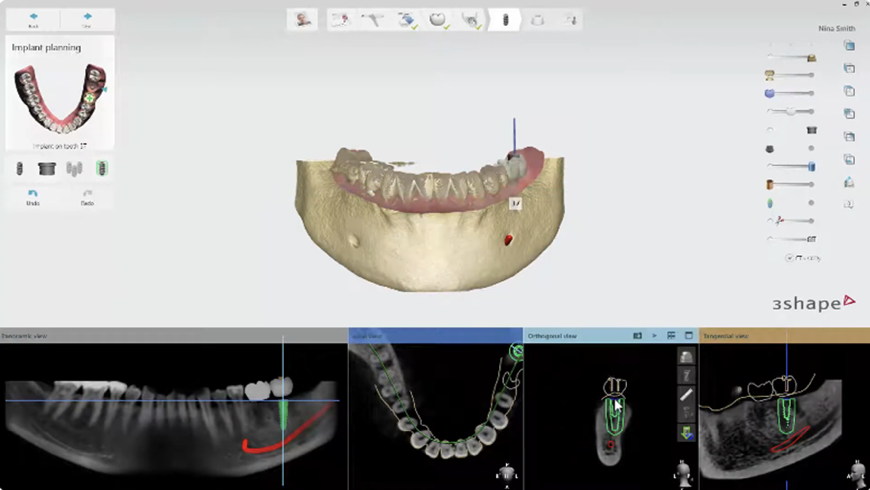Select the highlighted green implant icon
The height and width of the screenshot is (490, 870).
[x=102, y=169]
